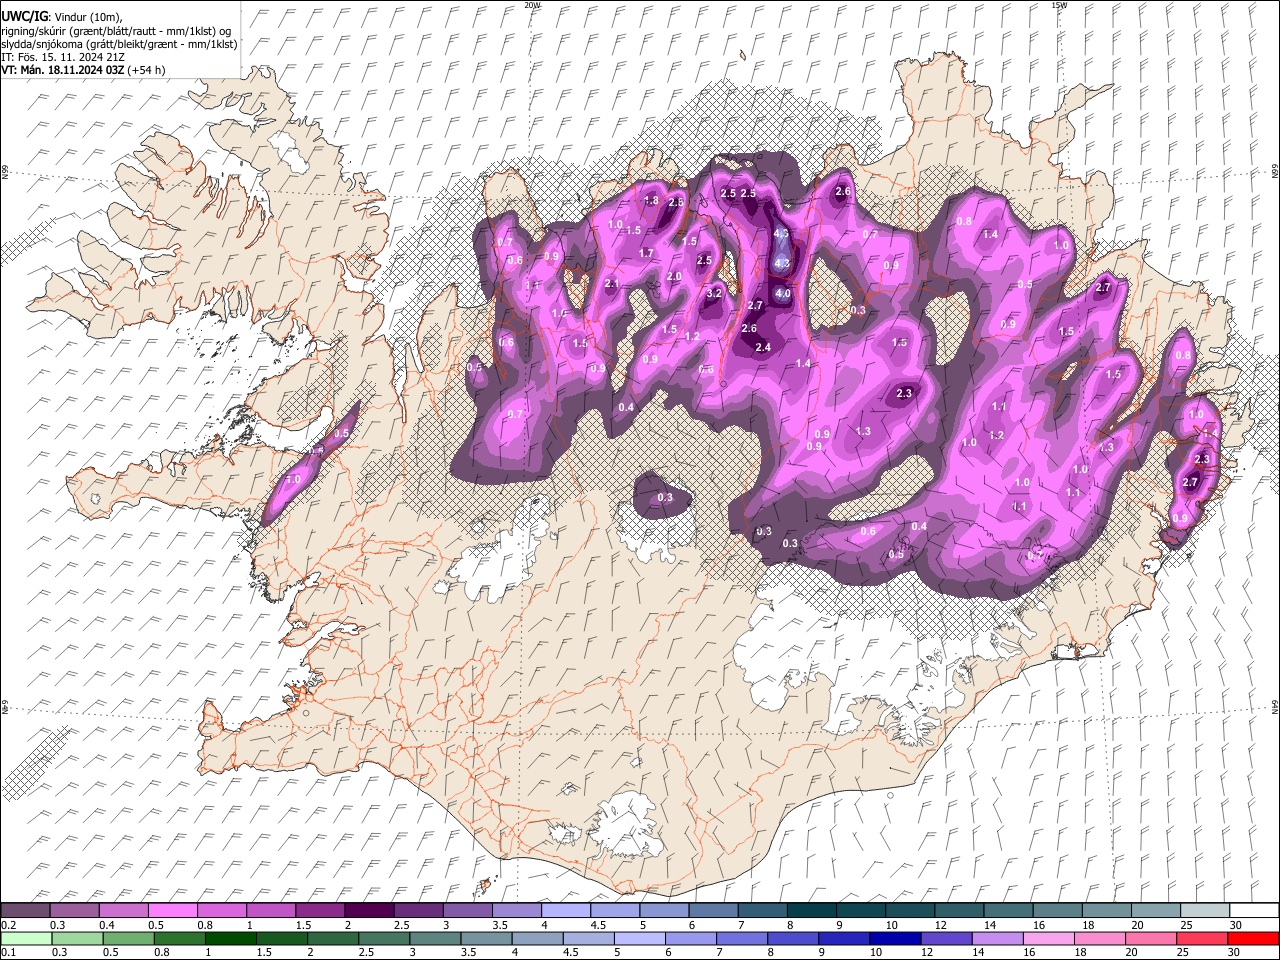Click the violet 14 swatch in lower legend row

997,938
